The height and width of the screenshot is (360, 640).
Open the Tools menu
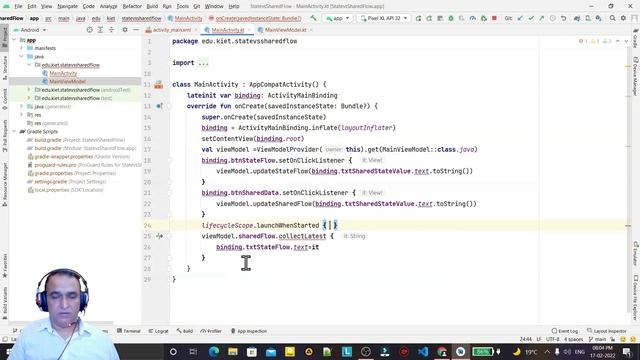point(182,7)
